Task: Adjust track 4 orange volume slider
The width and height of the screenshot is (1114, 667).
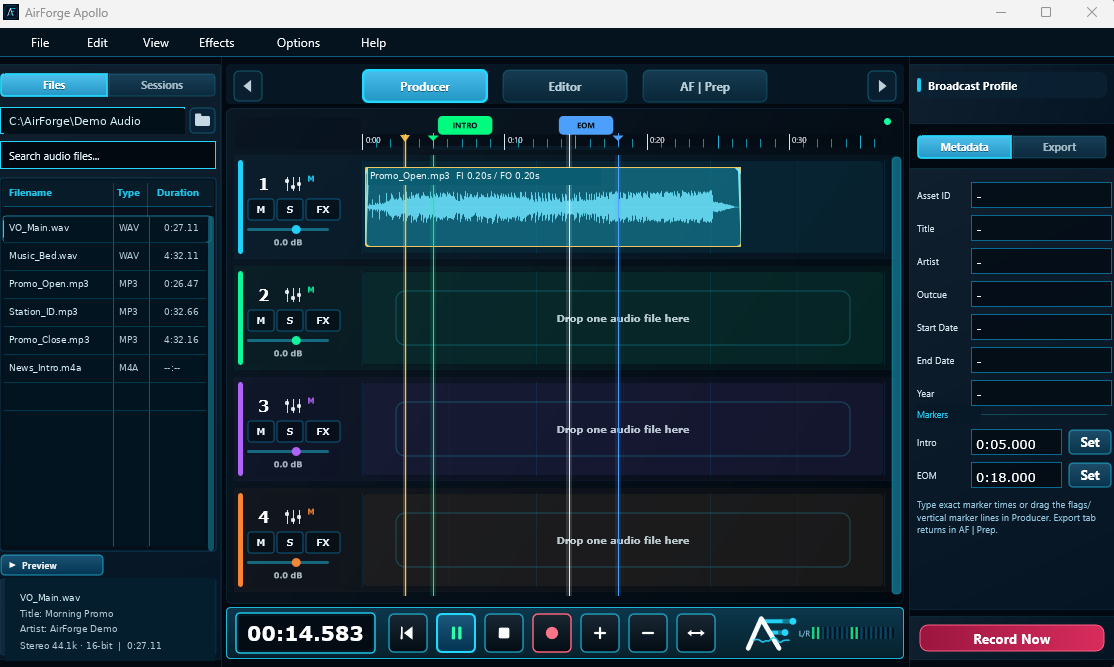Action: click(288, 562)
